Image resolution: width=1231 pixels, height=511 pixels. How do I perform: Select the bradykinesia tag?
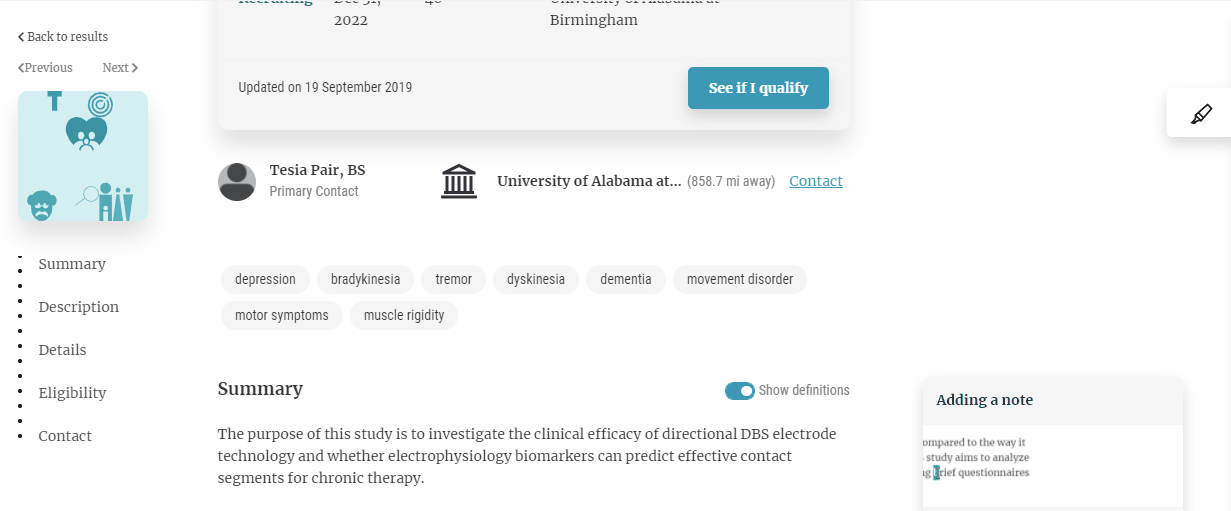coord(365,279)
